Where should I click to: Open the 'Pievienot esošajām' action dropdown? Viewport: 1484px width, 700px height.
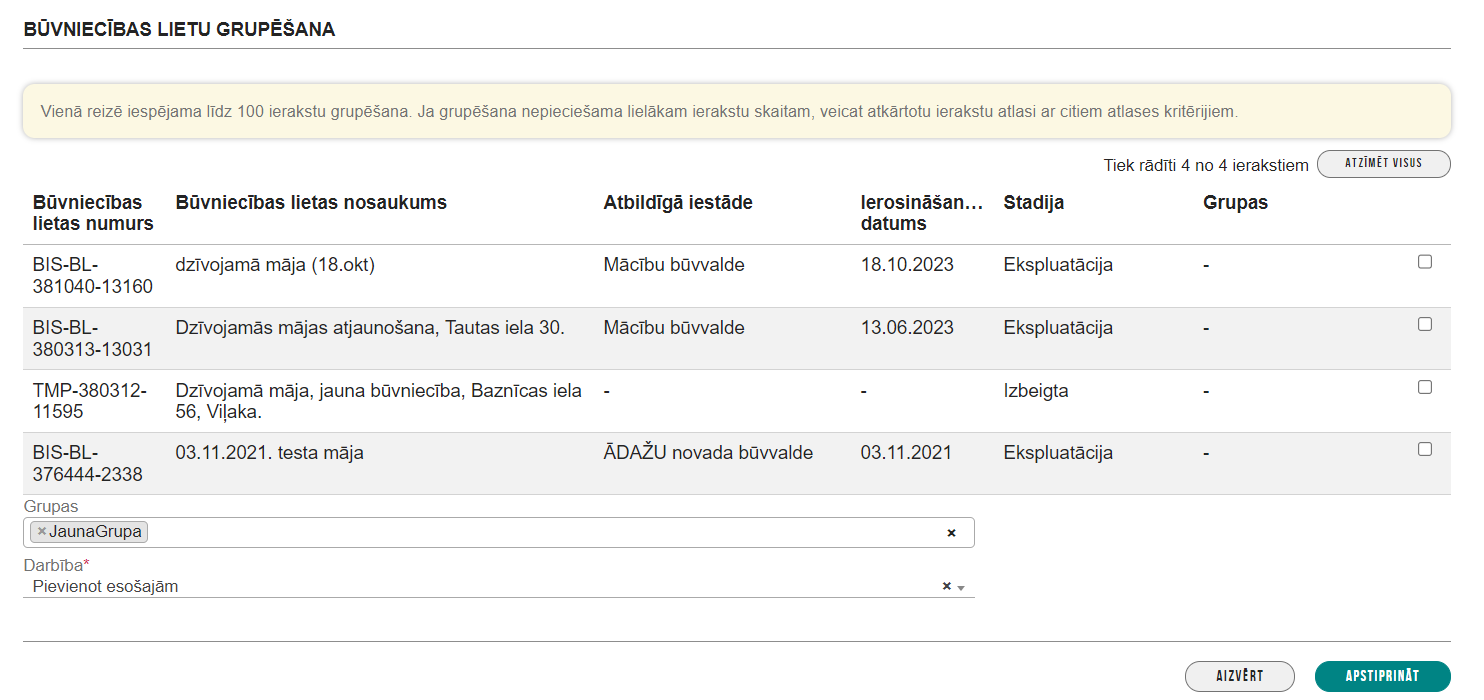480,587
